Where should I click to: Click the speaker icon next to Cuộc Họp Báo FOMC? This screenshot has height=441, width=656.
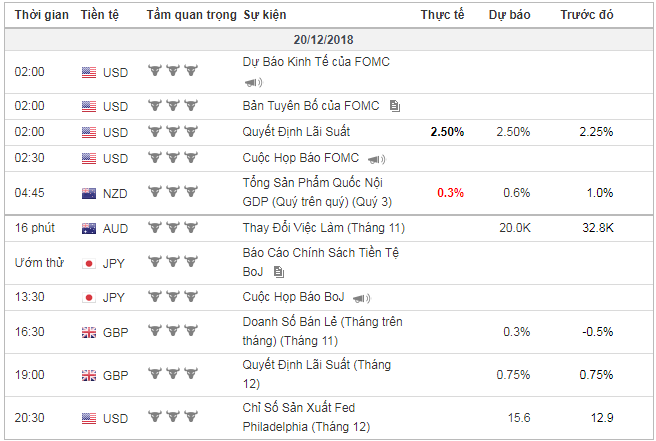click(376, 159)
